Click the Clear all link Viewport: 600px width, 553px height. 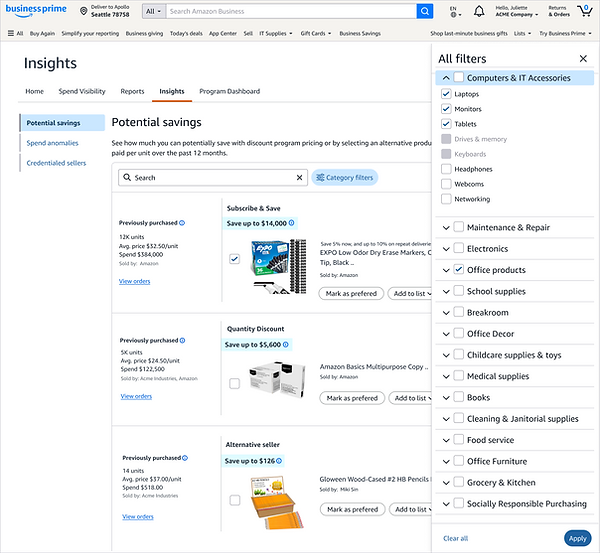[x=455, y=538]
